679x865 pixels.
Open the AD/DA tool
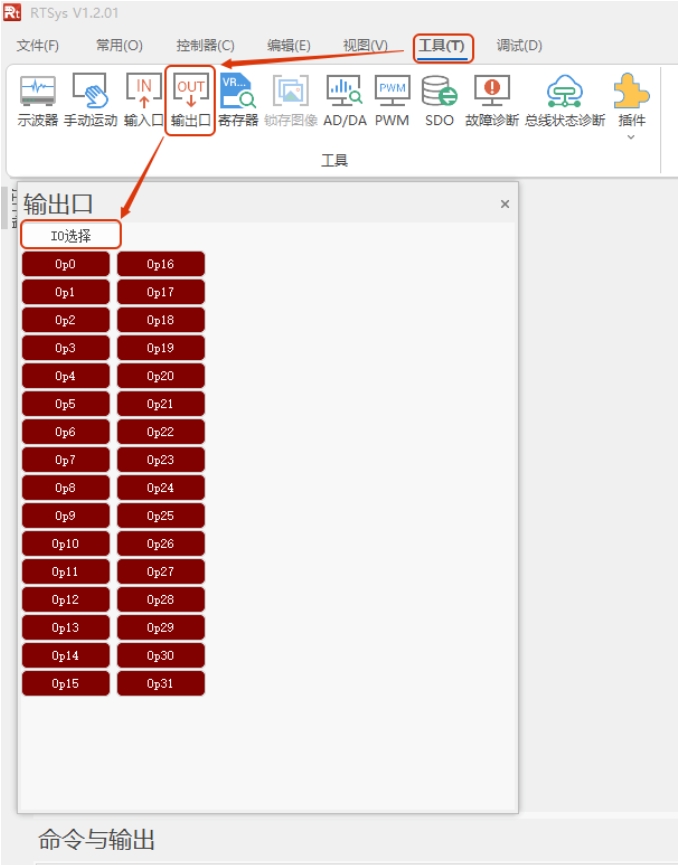pos(345,101)
